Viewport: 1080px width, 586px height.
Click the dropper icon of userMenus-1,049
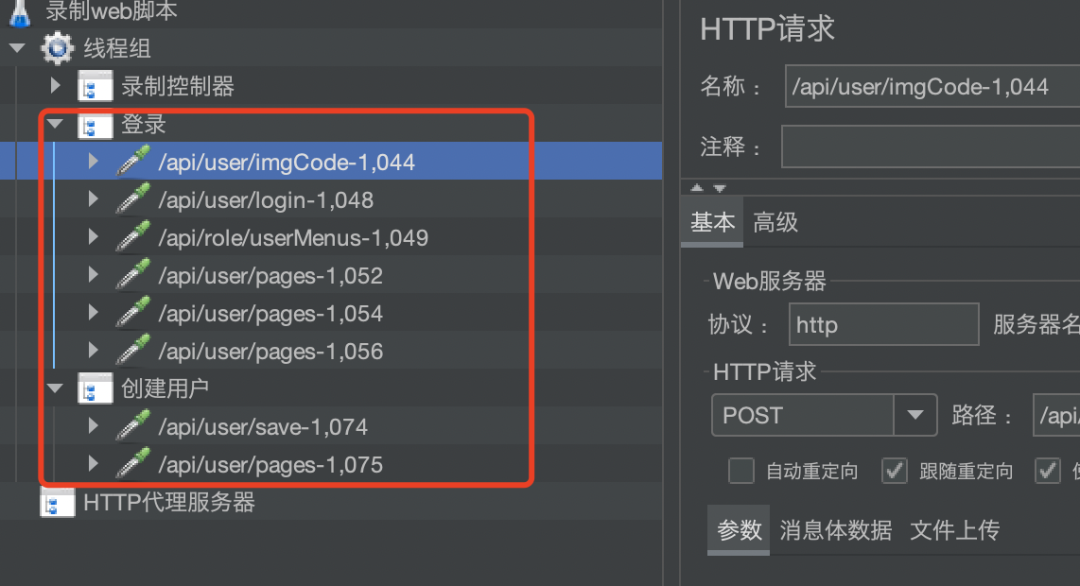click(133, 237)
